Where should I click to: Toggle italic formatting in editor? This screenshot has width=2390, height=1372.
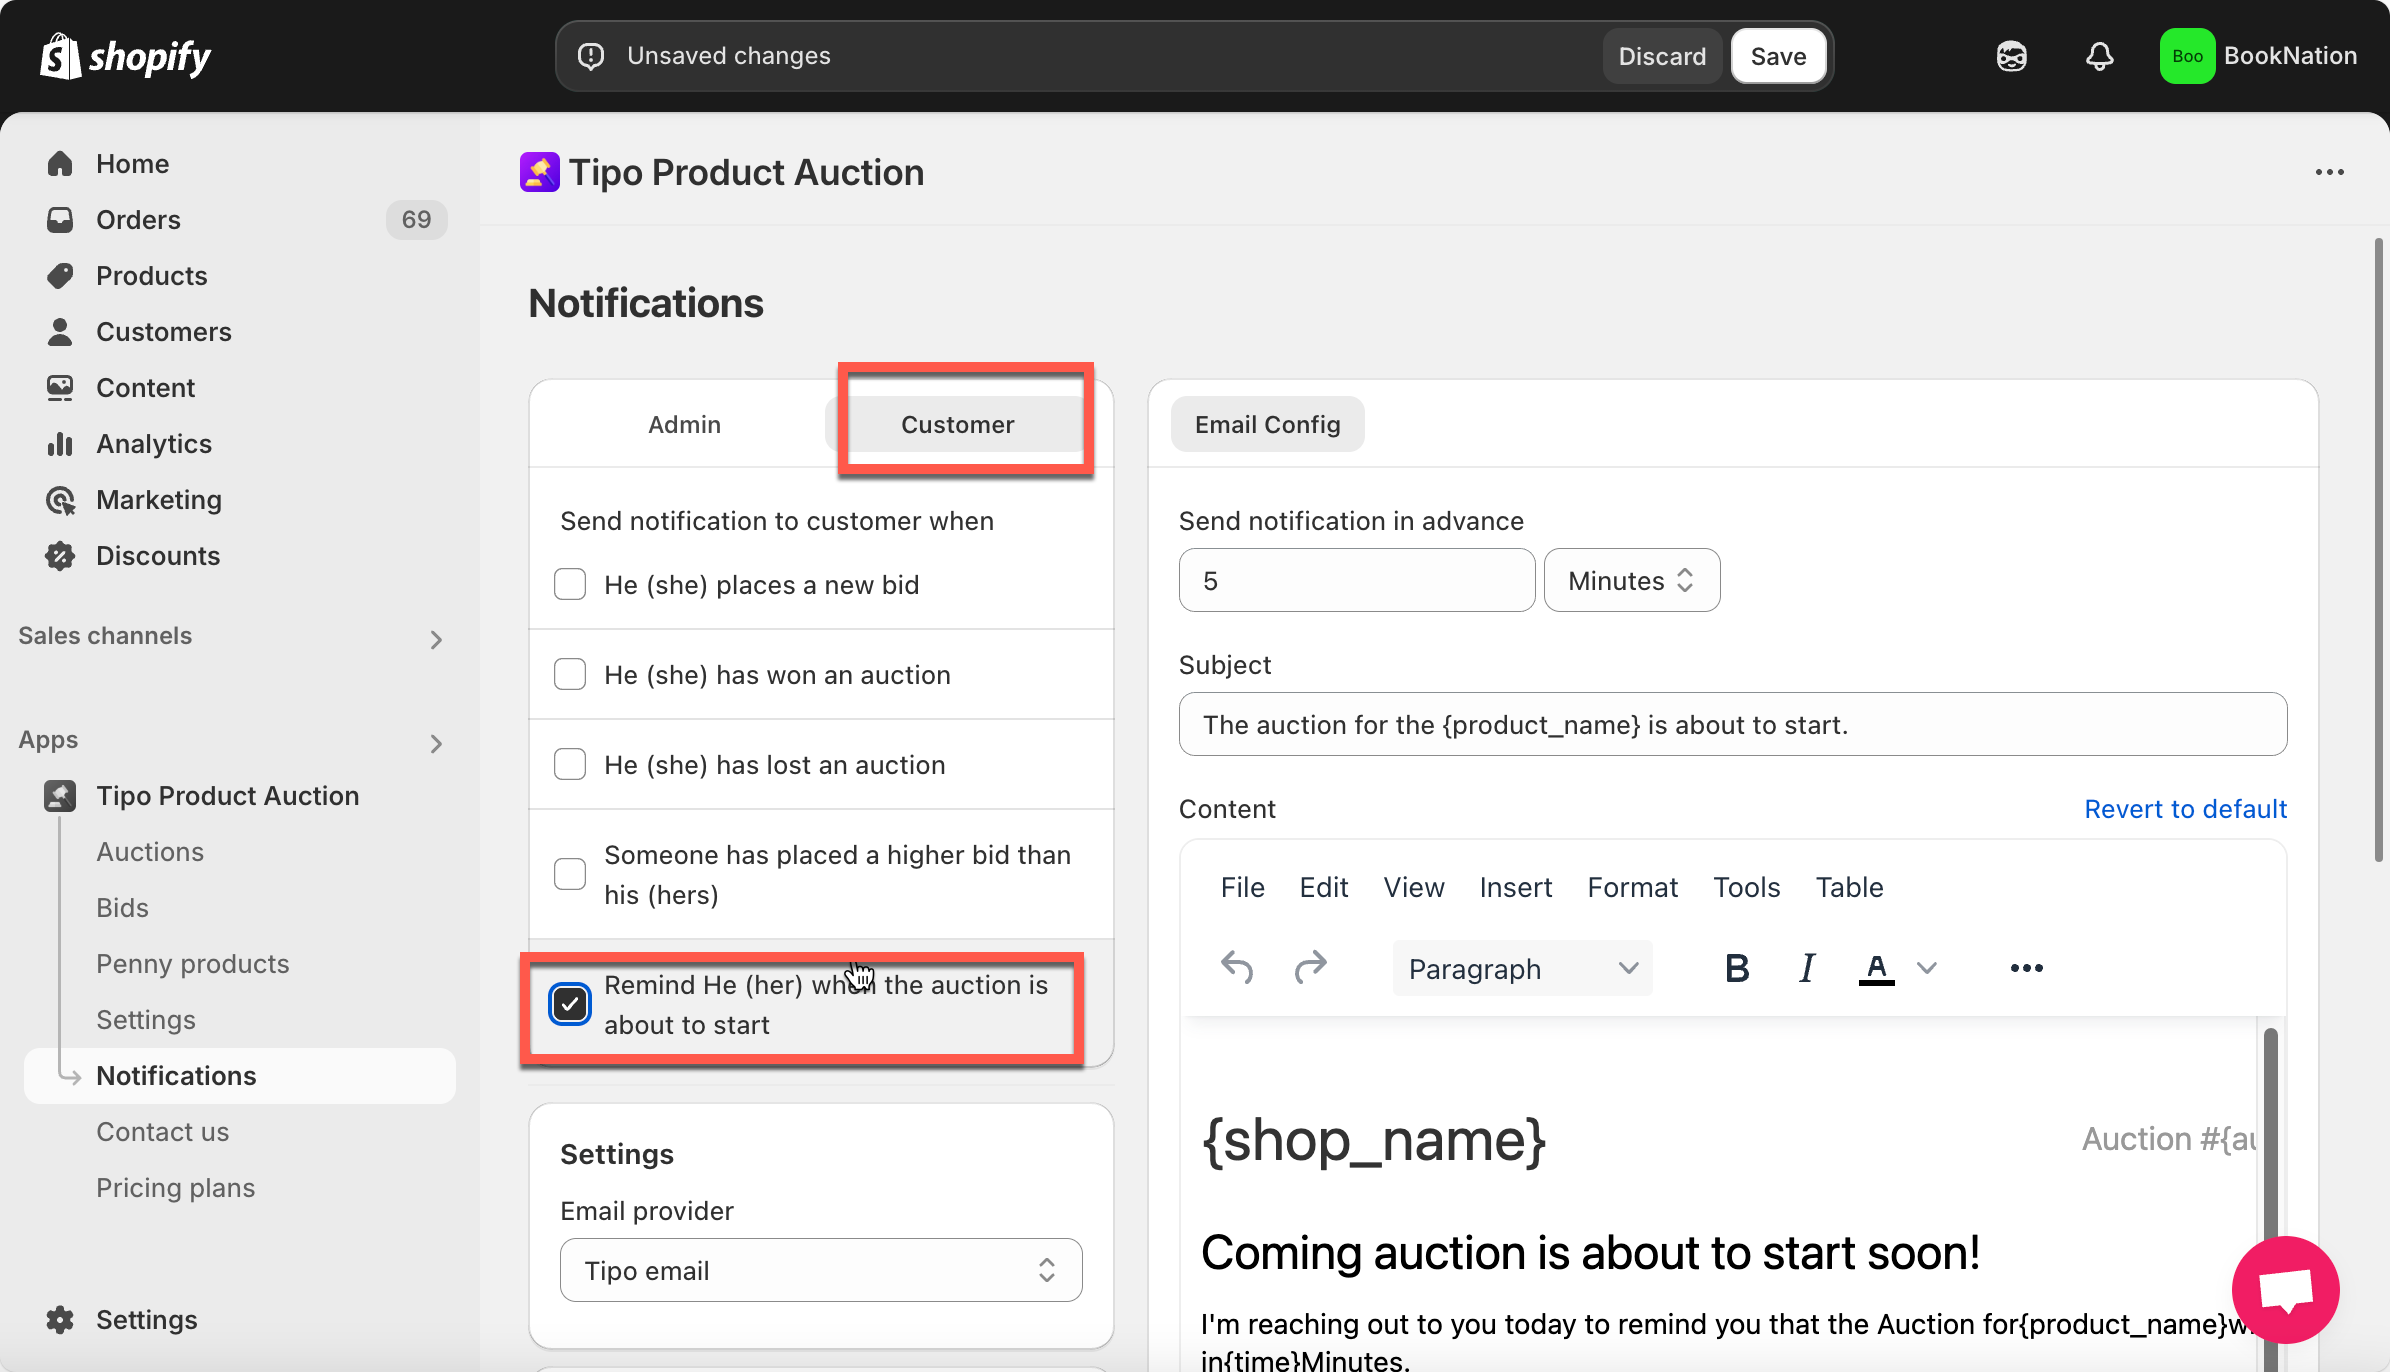1806,967
